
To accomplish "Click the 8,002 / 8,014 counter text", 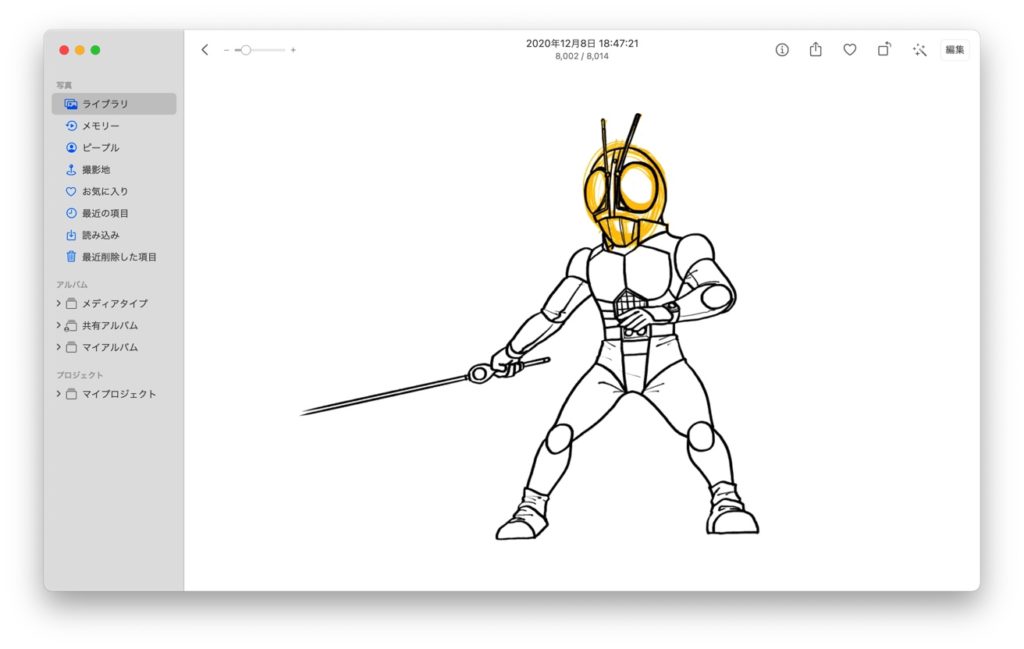I will pyautogui.click(x=582, y=56).
